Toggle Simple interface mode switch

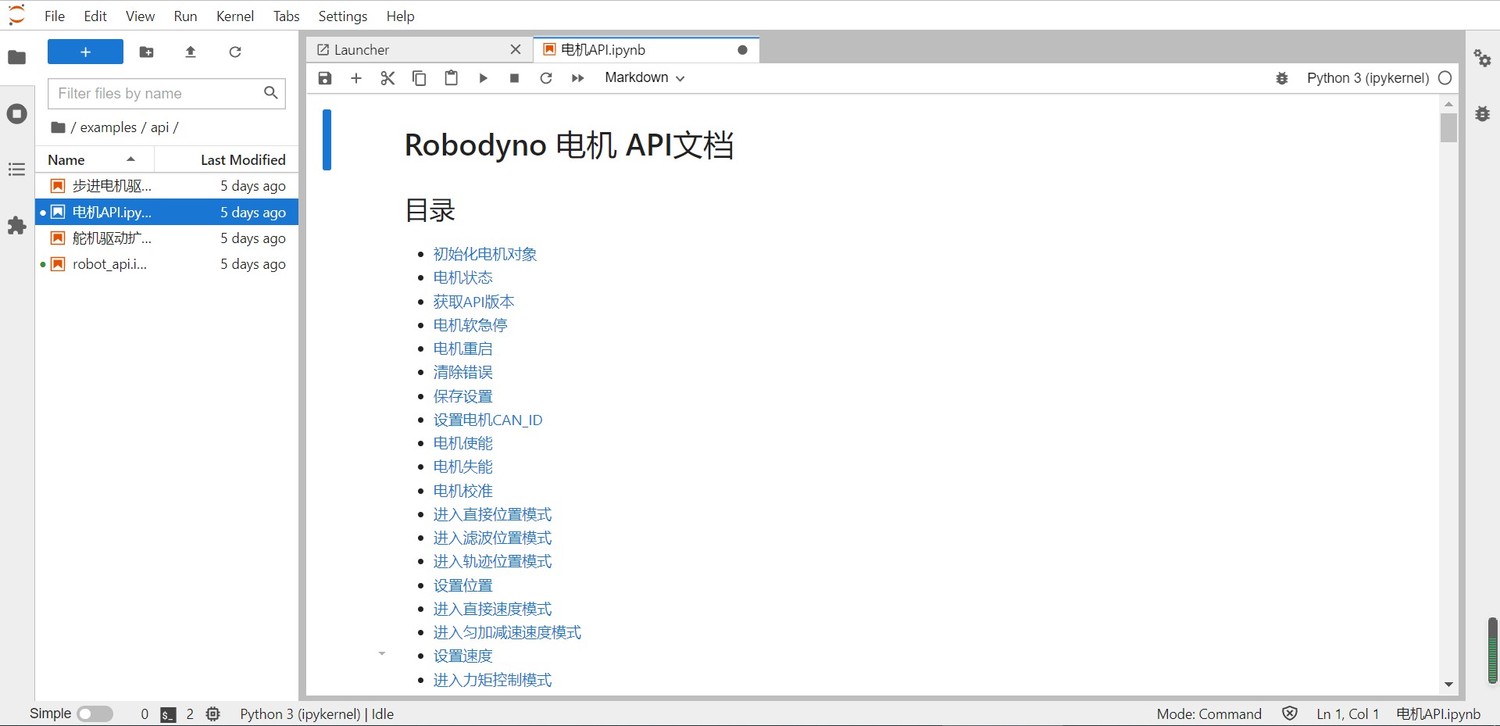coord(94,714)
